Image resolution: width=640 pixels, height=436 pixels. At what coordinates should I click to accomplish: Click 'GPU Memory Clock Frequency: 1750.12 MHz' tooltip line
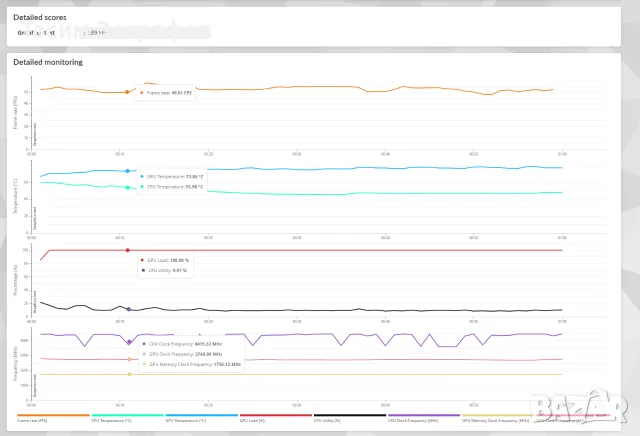click(191, 364)
